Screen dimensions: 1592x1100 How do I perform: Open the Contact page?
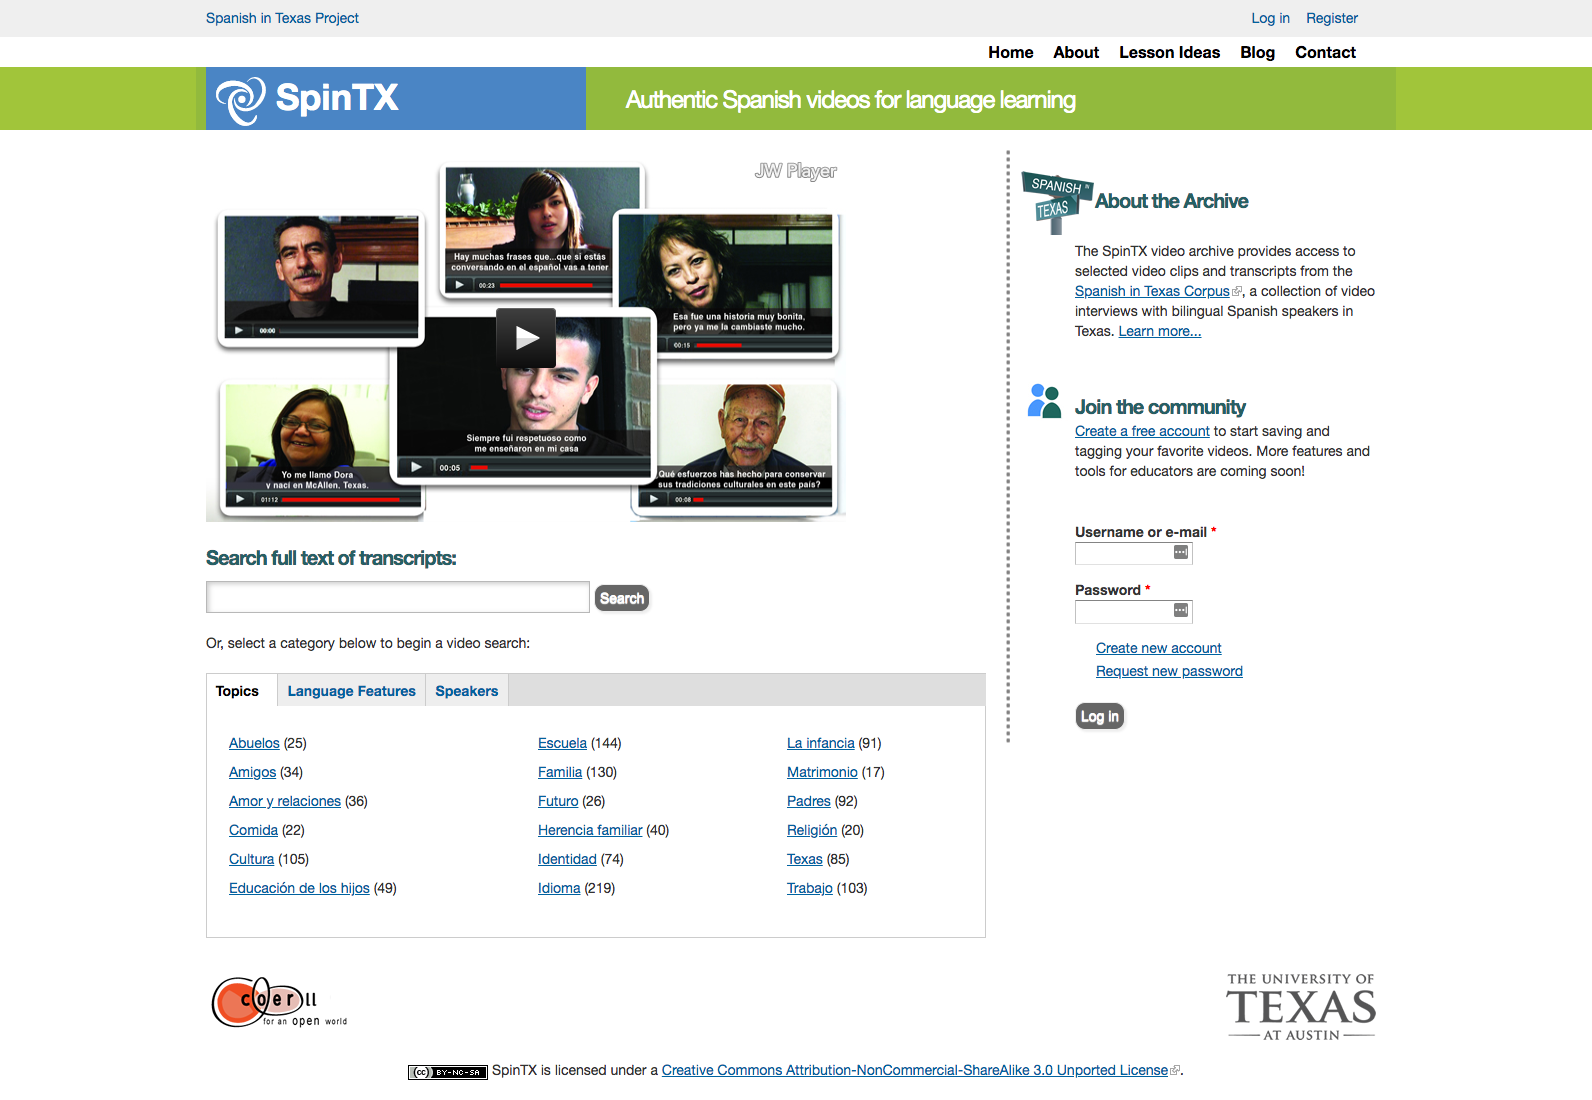pos(1325,52)
